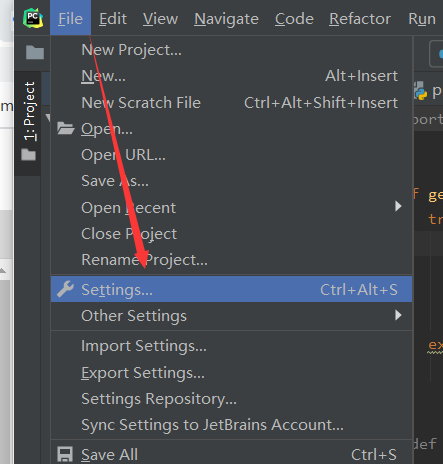Click the floppy disk Save All icon
This screenshot has height=464, width=443.
(65, 454)
